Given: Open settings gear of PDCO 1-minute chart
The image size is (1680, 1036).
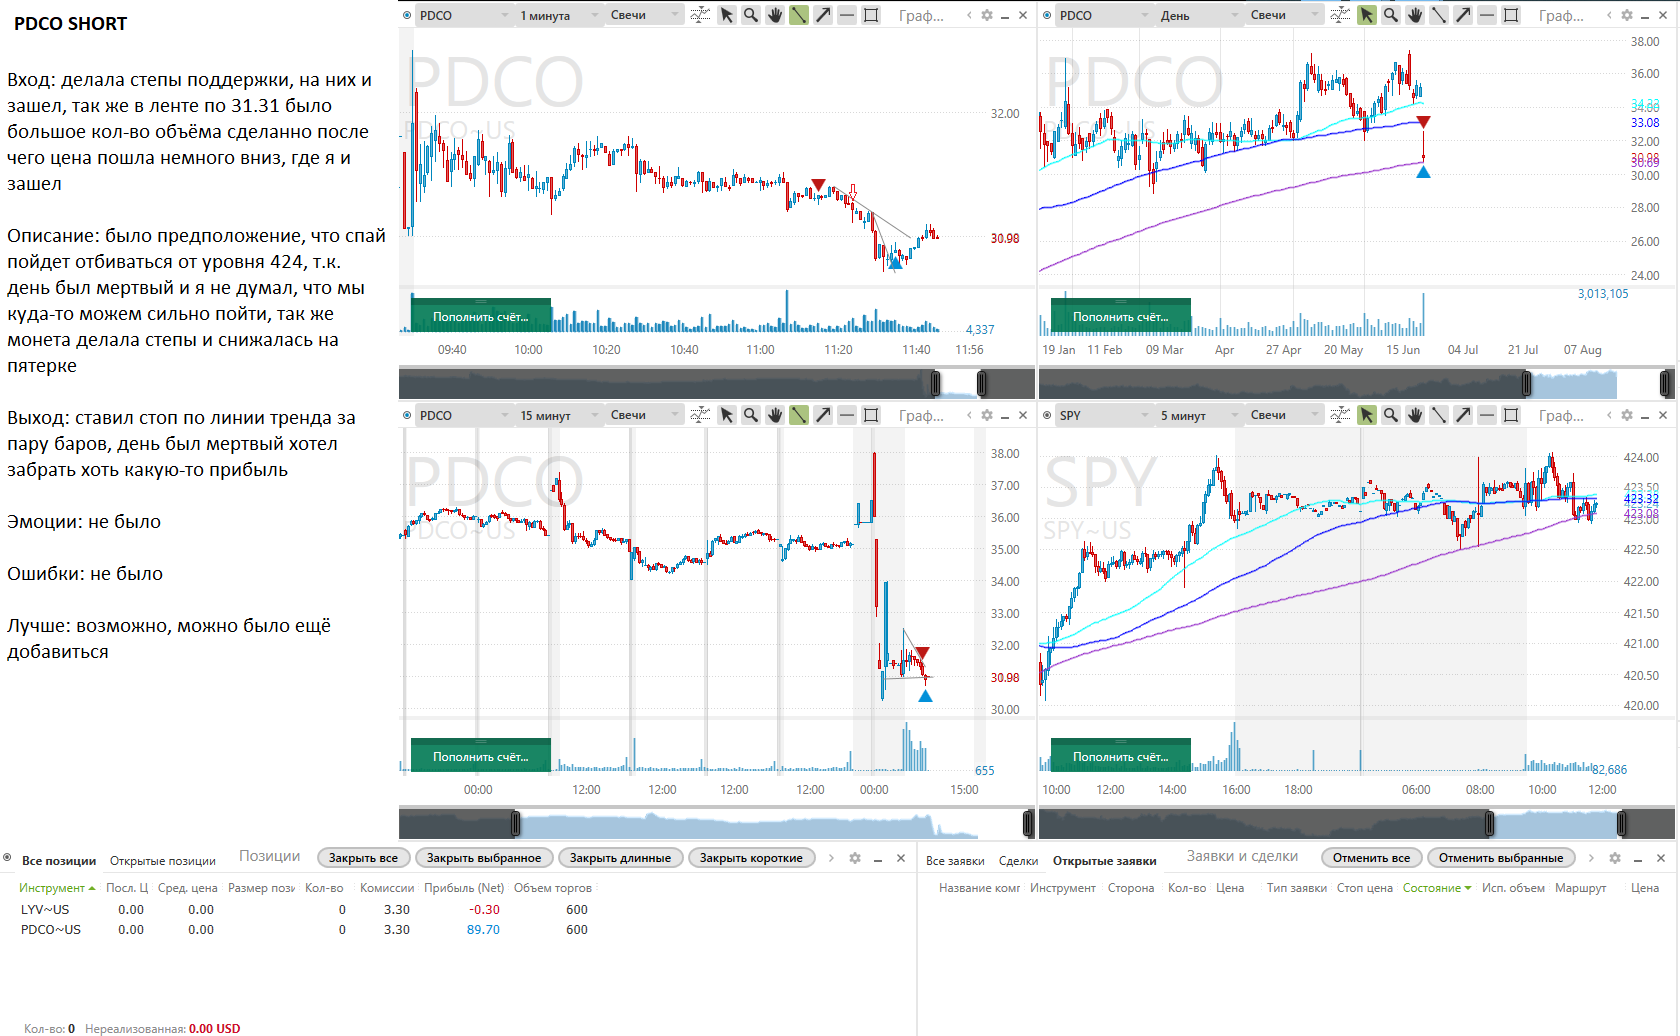Looking at the screenshot, I should 987,15.
